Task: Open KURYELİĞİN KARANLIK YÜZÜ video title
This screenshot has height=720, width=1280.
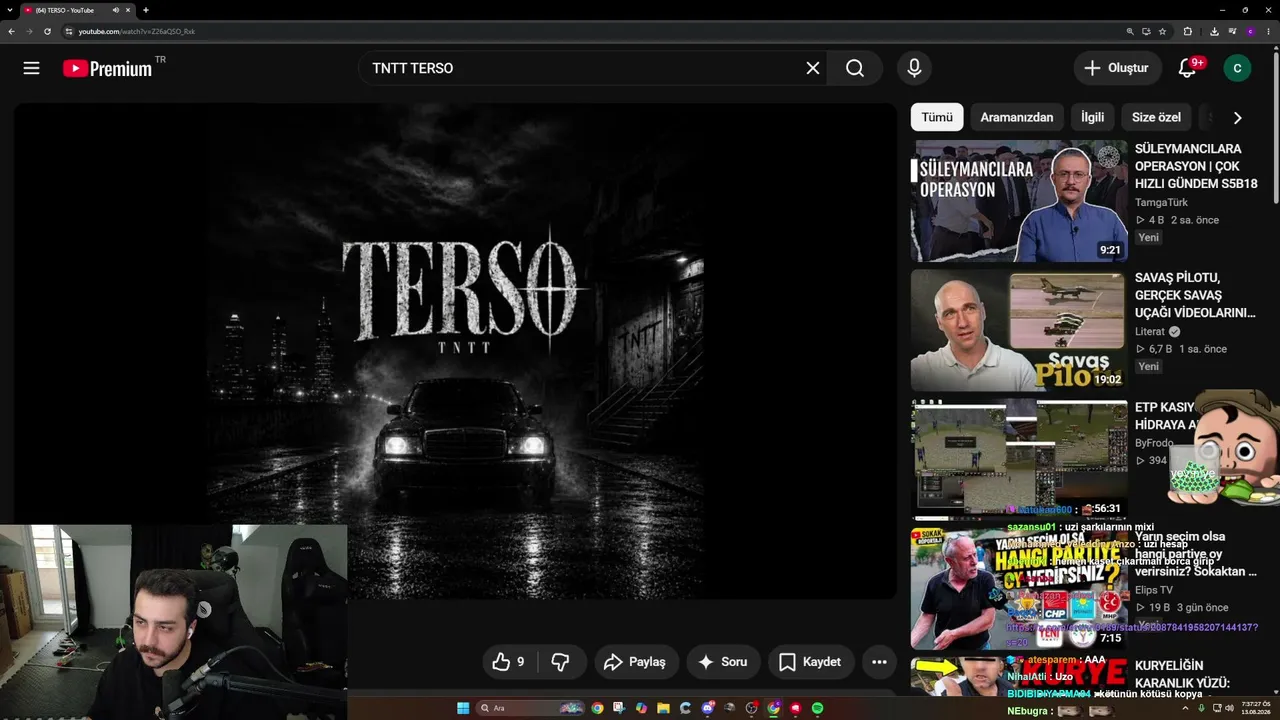Action: point(1183,674)
